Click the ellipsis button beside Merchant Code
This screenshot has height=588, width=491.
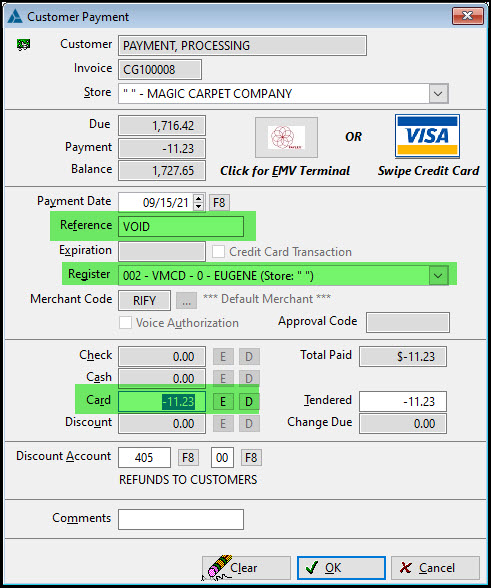point(186,300)
